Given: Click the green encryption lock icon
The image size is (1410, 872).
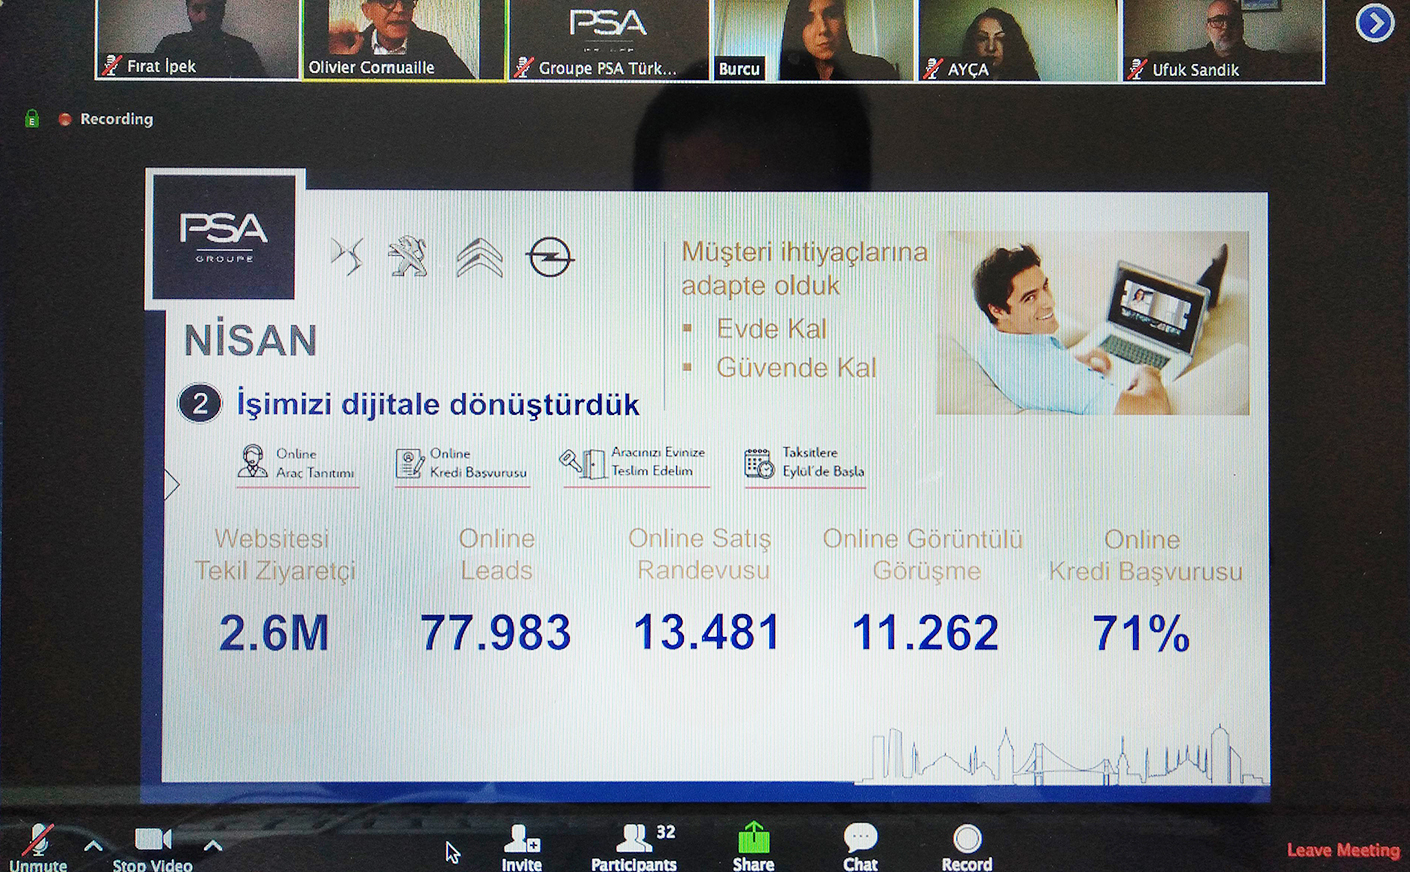Looking at the screenshot, I should [32, 119].
